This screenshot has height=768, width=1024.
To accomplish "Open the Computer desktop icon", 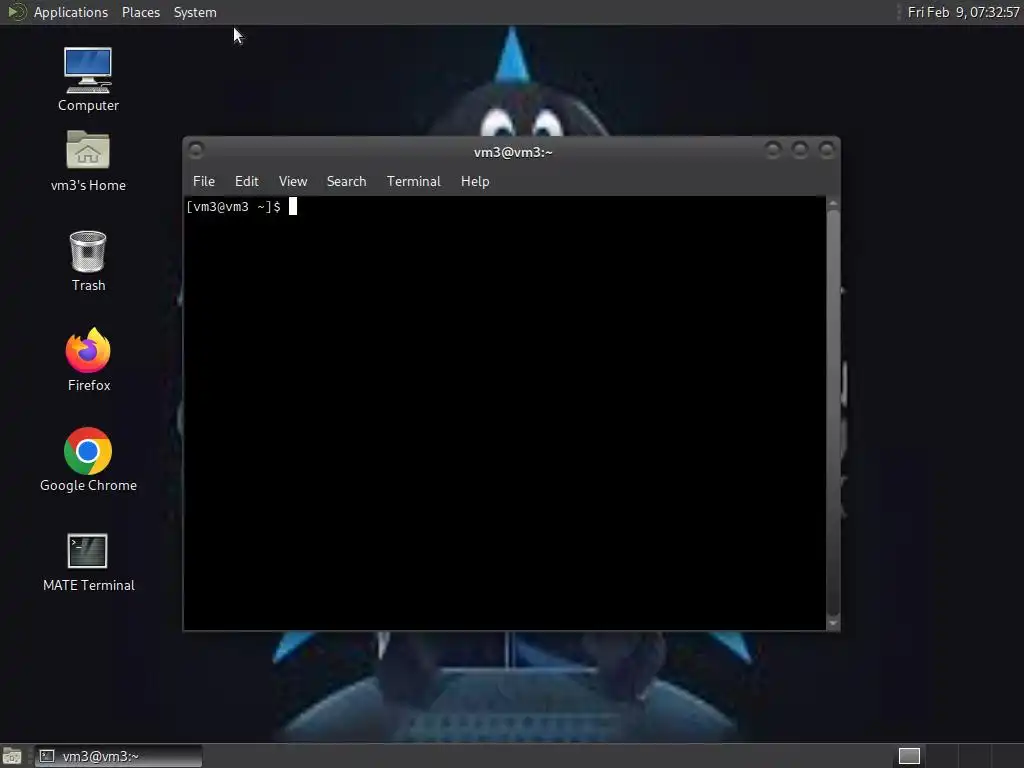I will click(x=88, y=78).
